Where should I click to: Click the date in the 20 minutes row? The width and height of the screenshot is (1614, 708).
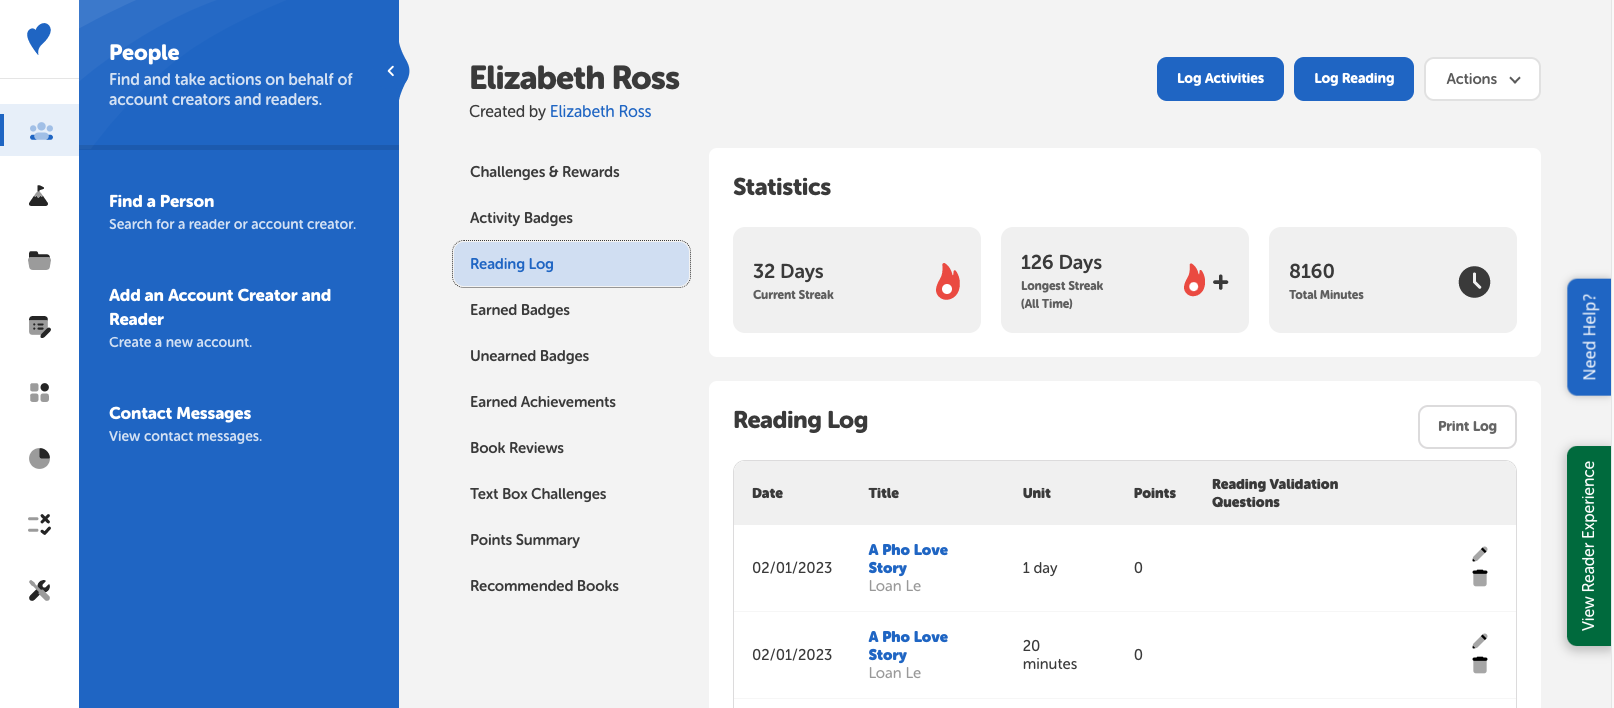792,655
